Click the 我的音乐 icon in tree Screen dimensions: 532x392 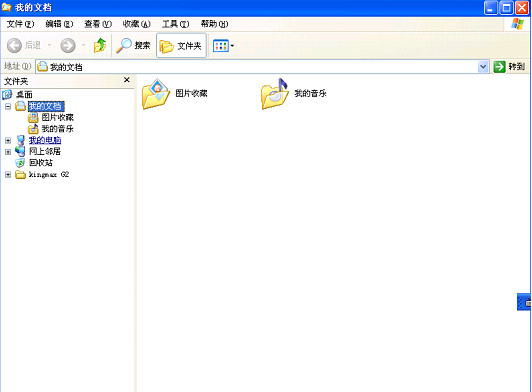click(x=33, y=129)
